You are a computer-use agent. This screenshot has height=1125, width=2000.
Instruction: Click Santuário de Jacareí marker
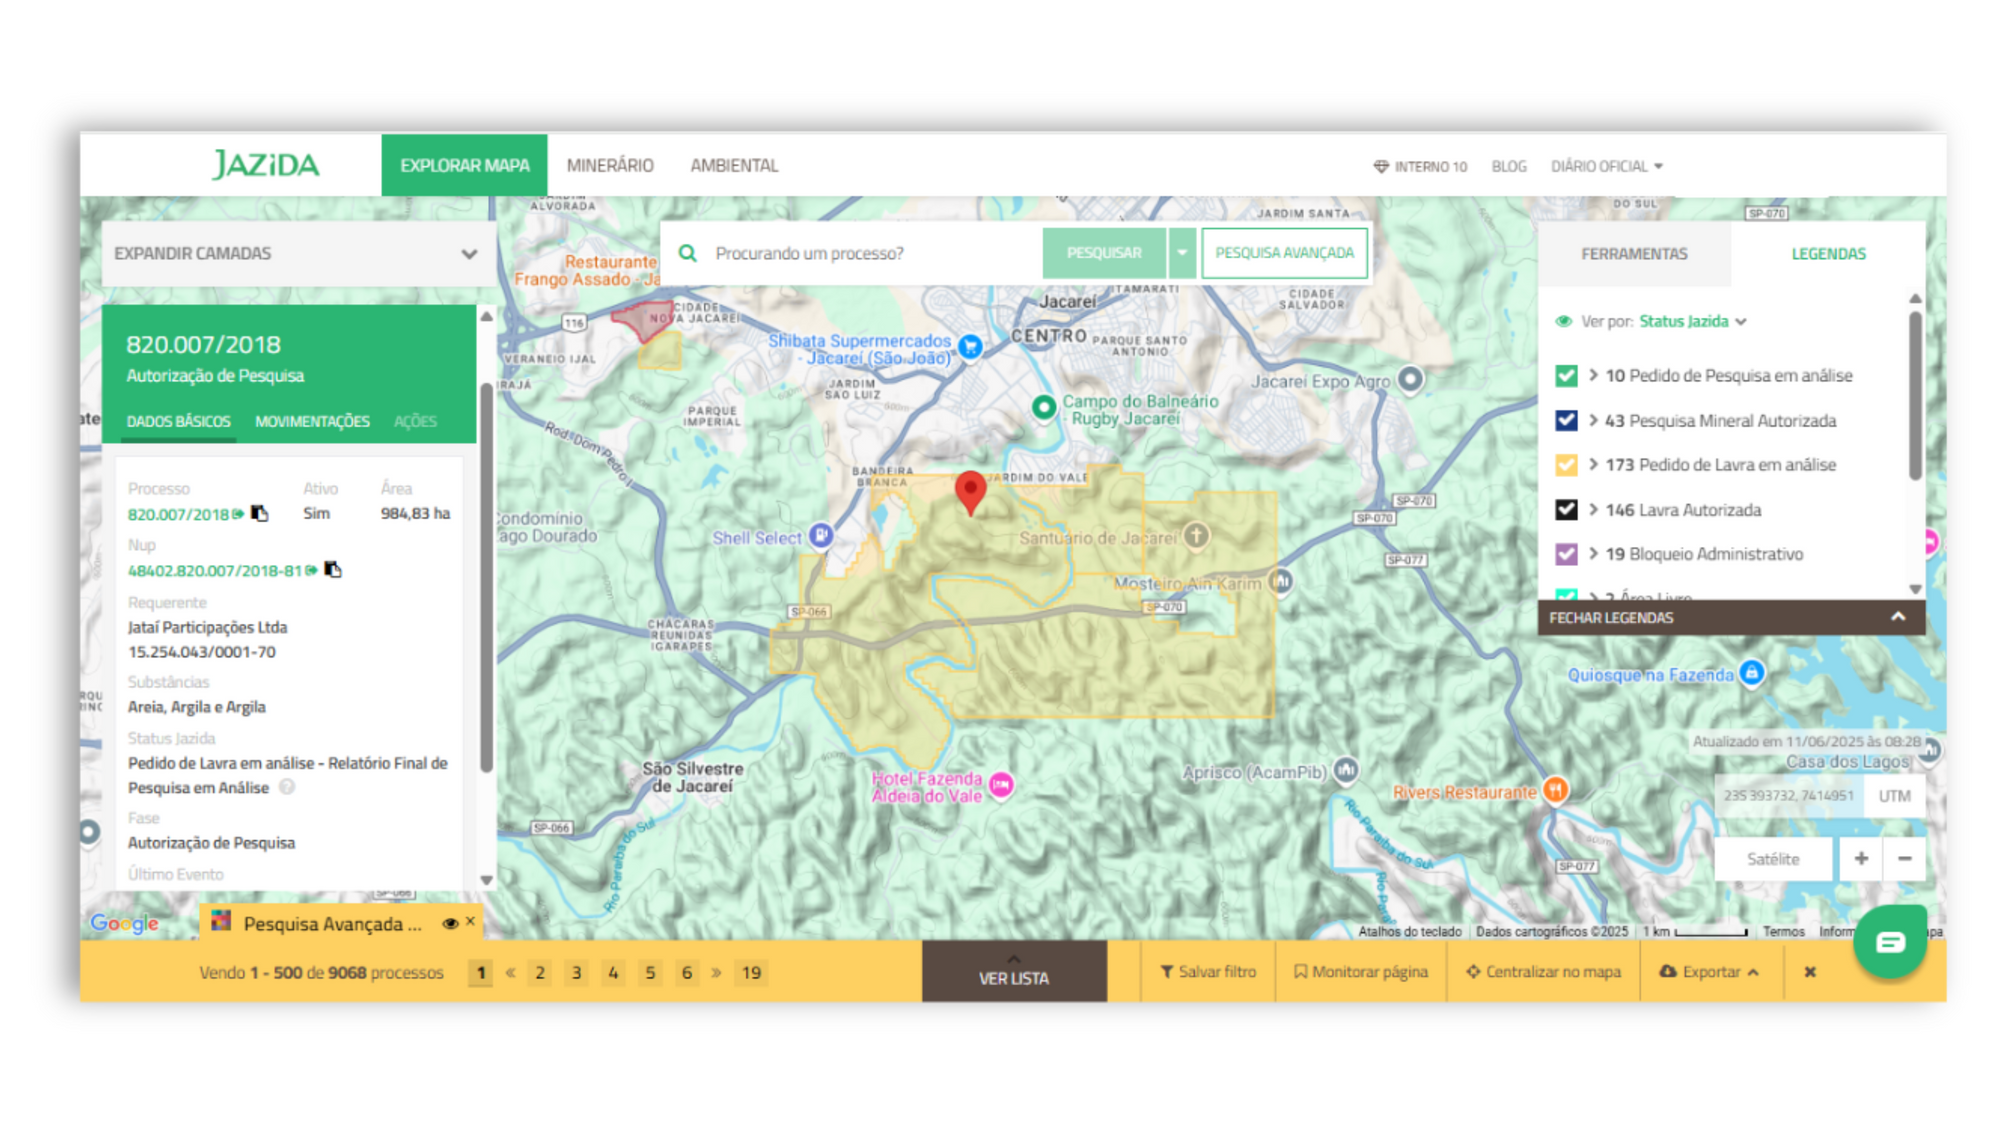[1196, 536]
